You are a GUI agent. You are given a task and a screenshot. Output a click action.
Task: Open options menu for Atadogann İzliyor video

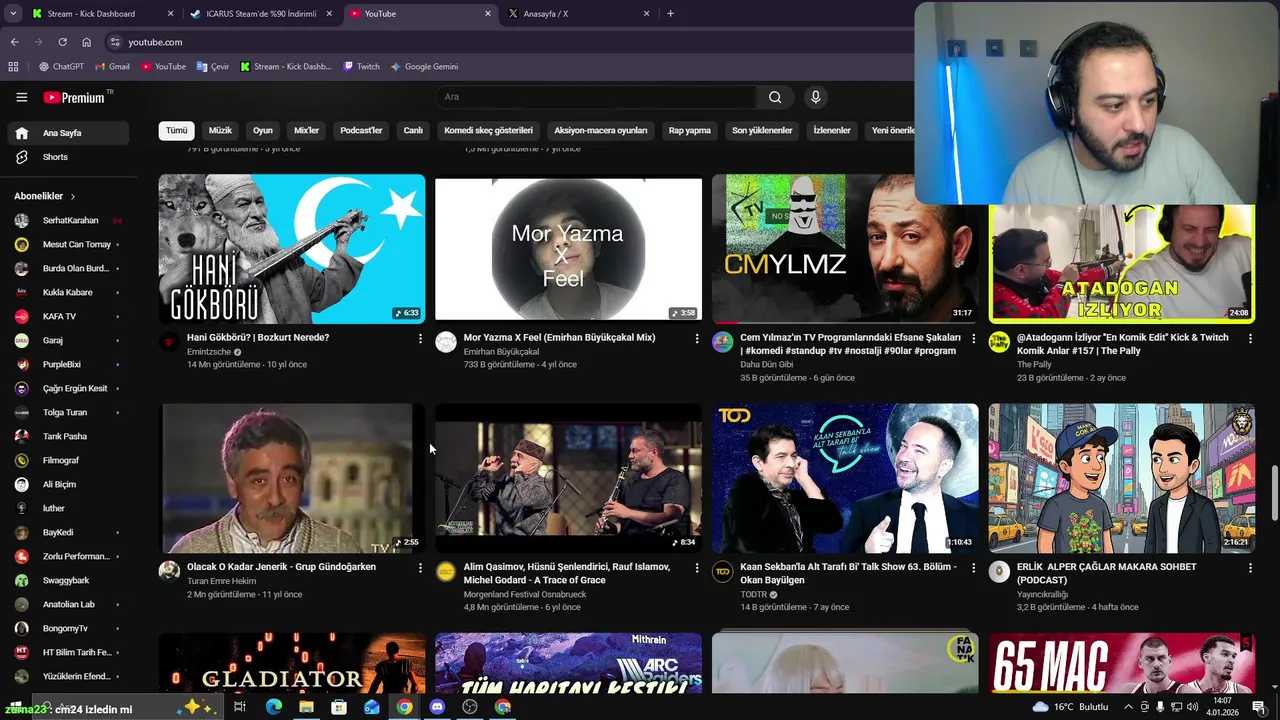(1250, 339)
